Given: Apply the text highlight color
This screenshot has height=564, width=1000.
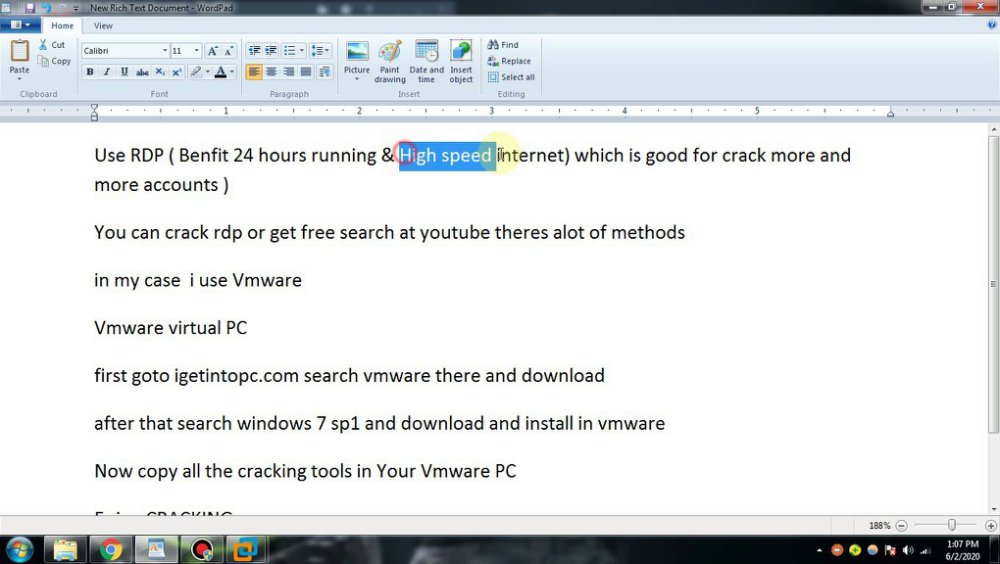Looking at the screenshot, I should click(196, 71).
